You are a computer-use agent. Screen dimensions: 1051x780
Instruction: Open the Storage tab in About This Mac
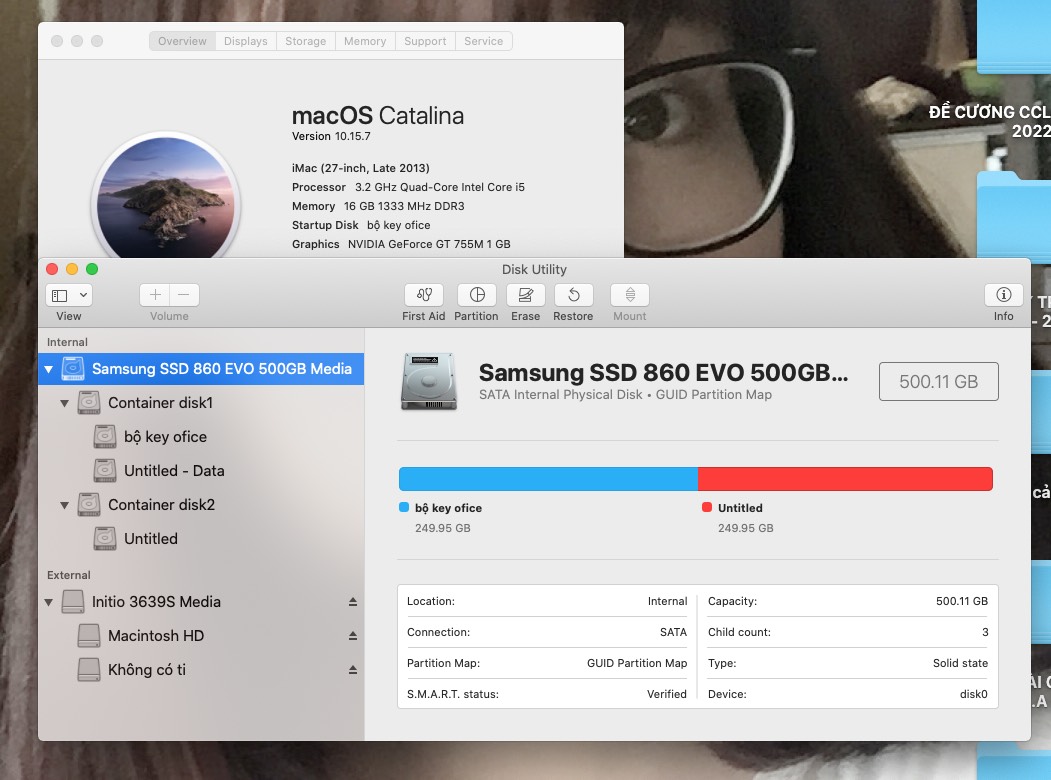pyautogui.click(x=306, y=41)
